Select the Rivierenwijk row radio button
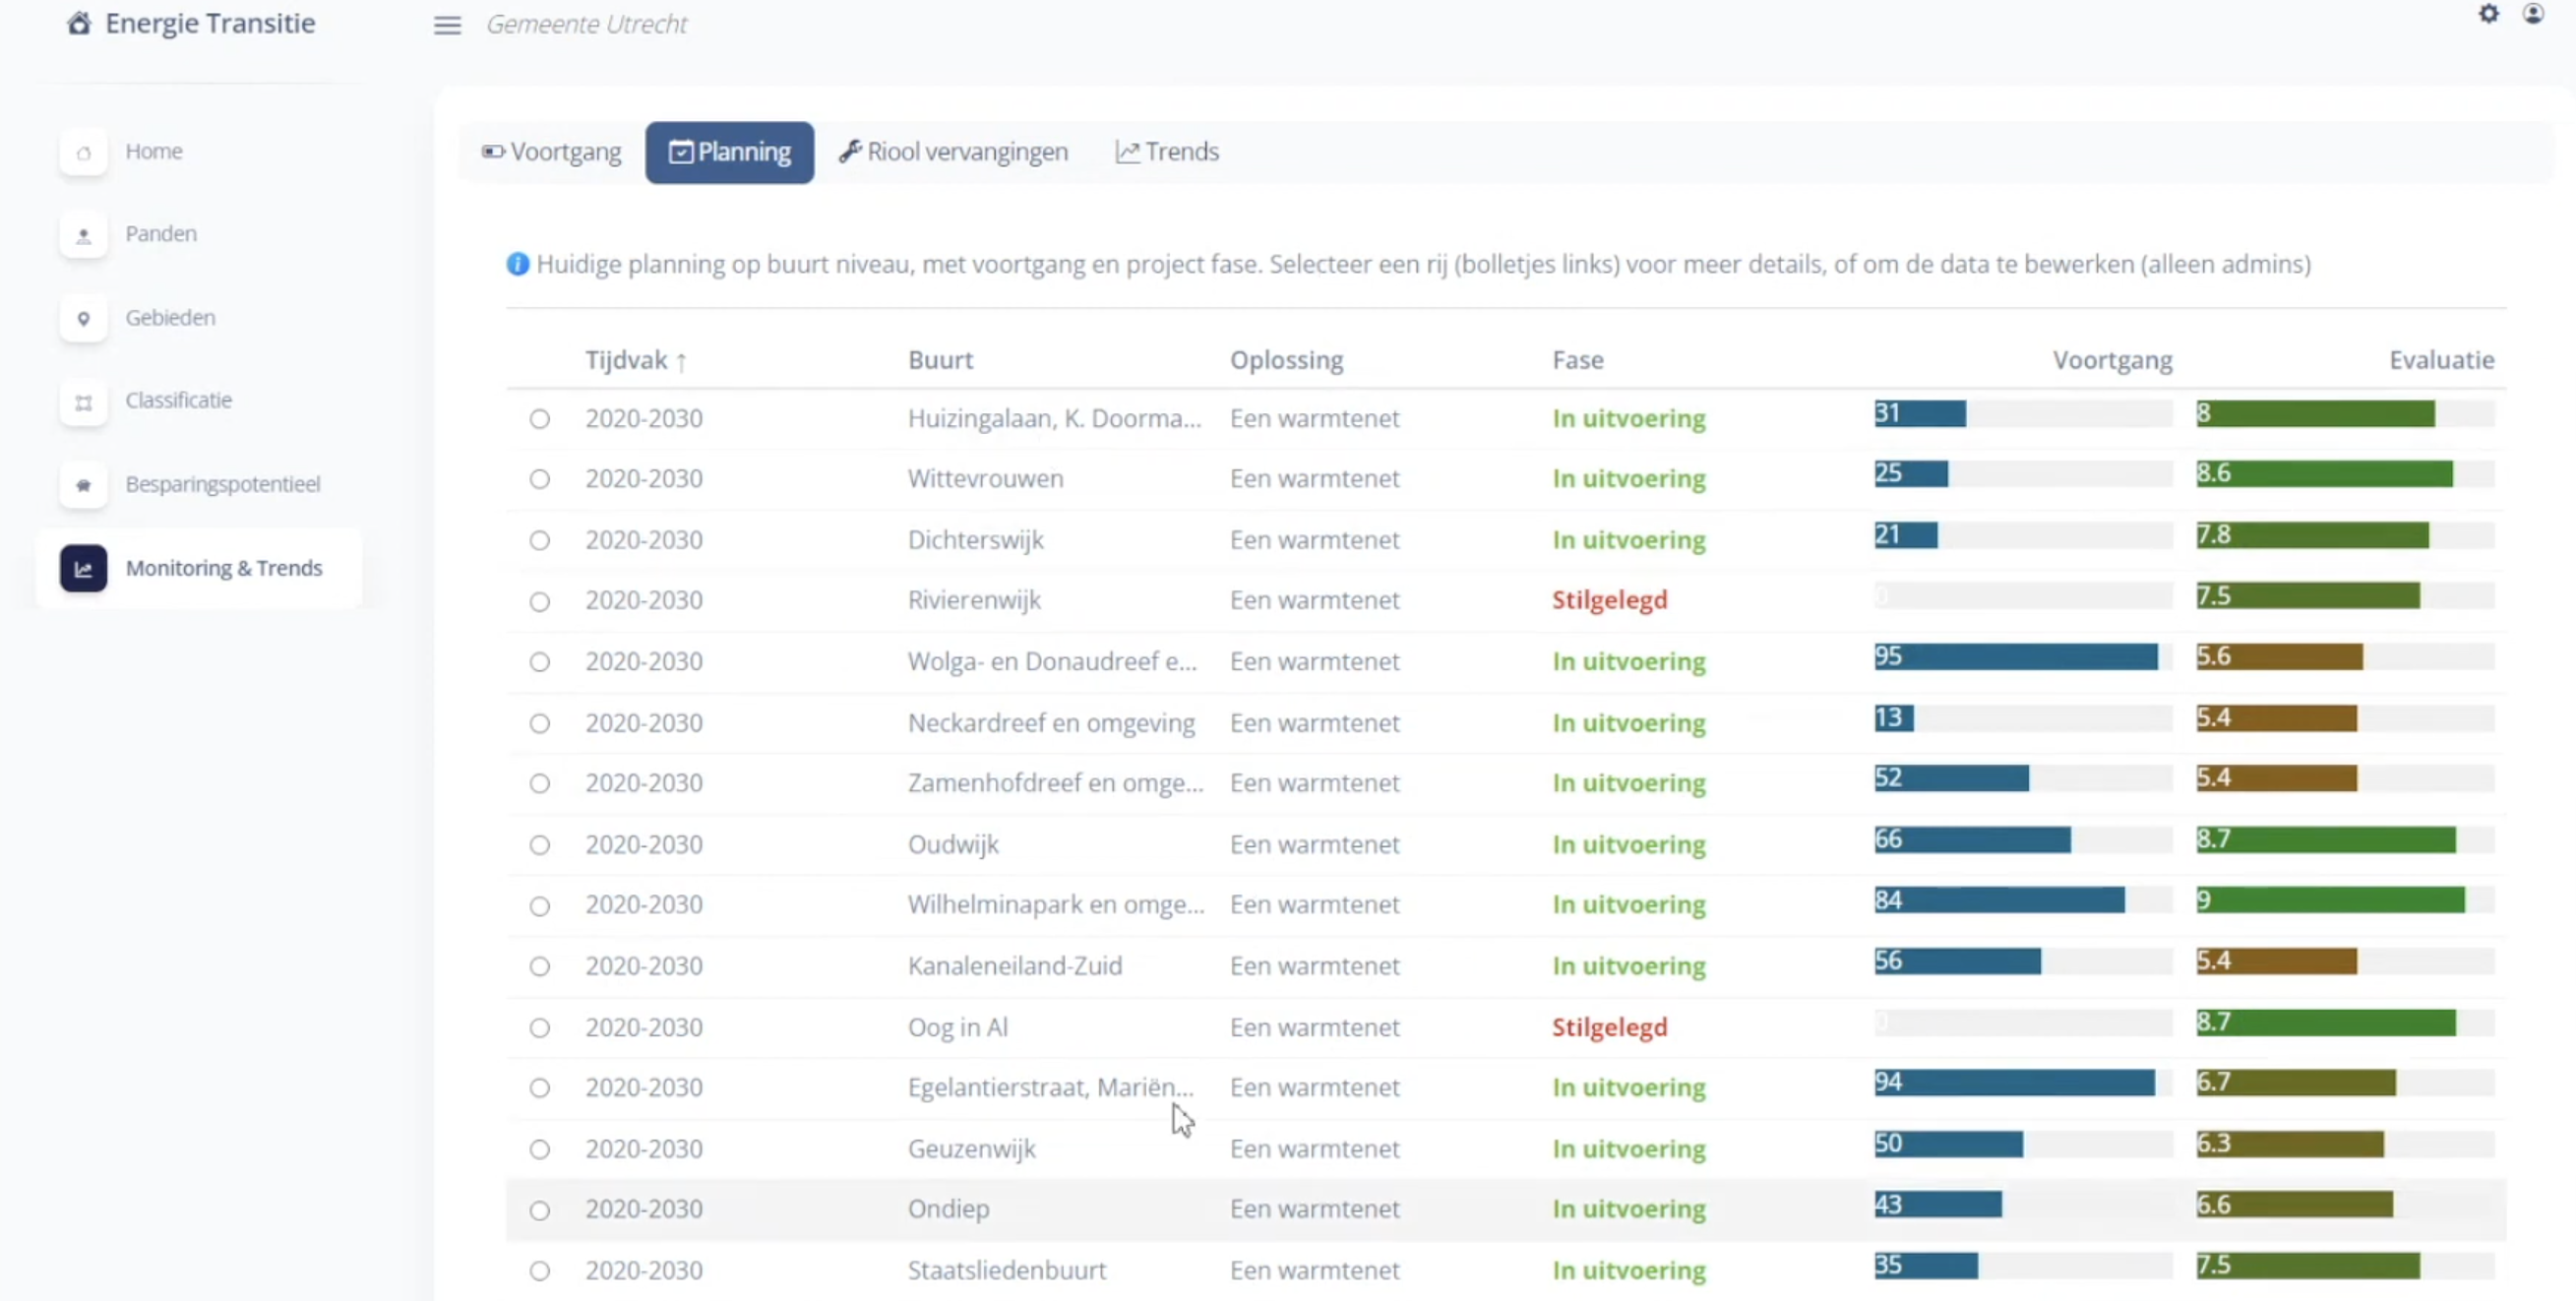This screenshot has width=2576, height=1301. (540, 601)
